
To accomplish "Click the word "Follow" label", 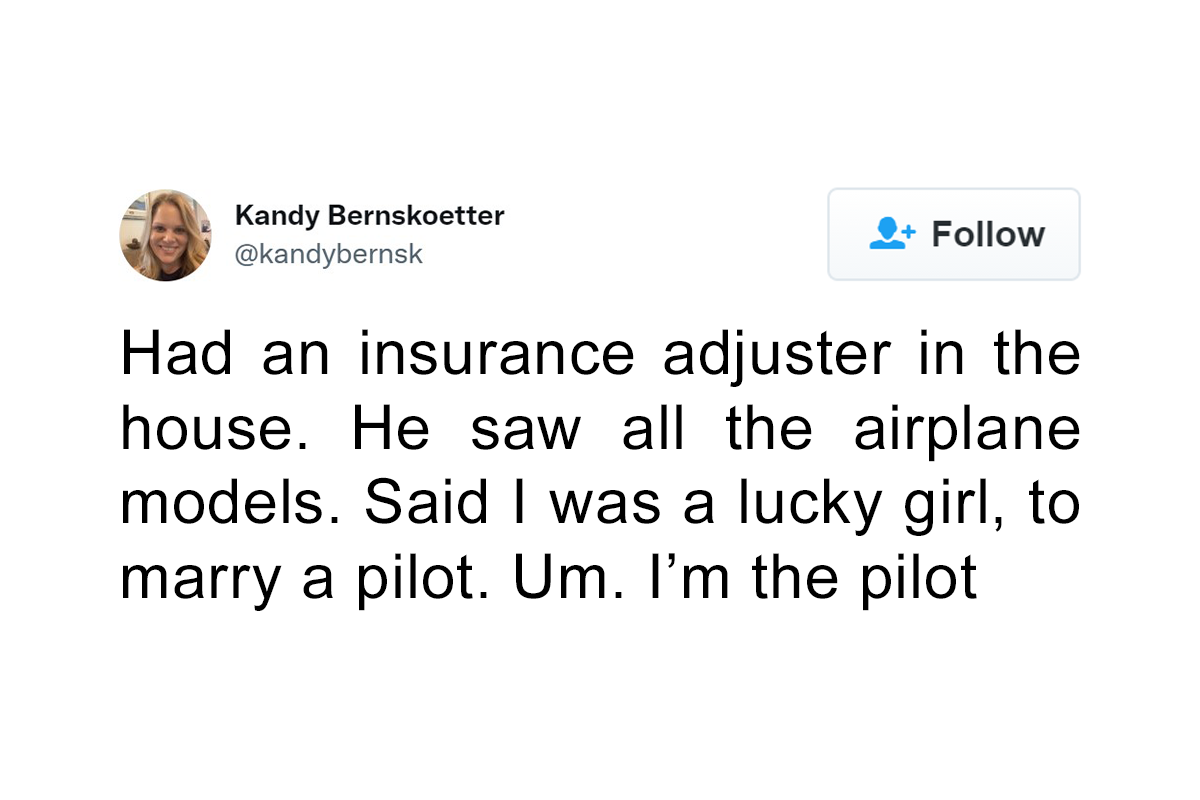I will (988, 234).
